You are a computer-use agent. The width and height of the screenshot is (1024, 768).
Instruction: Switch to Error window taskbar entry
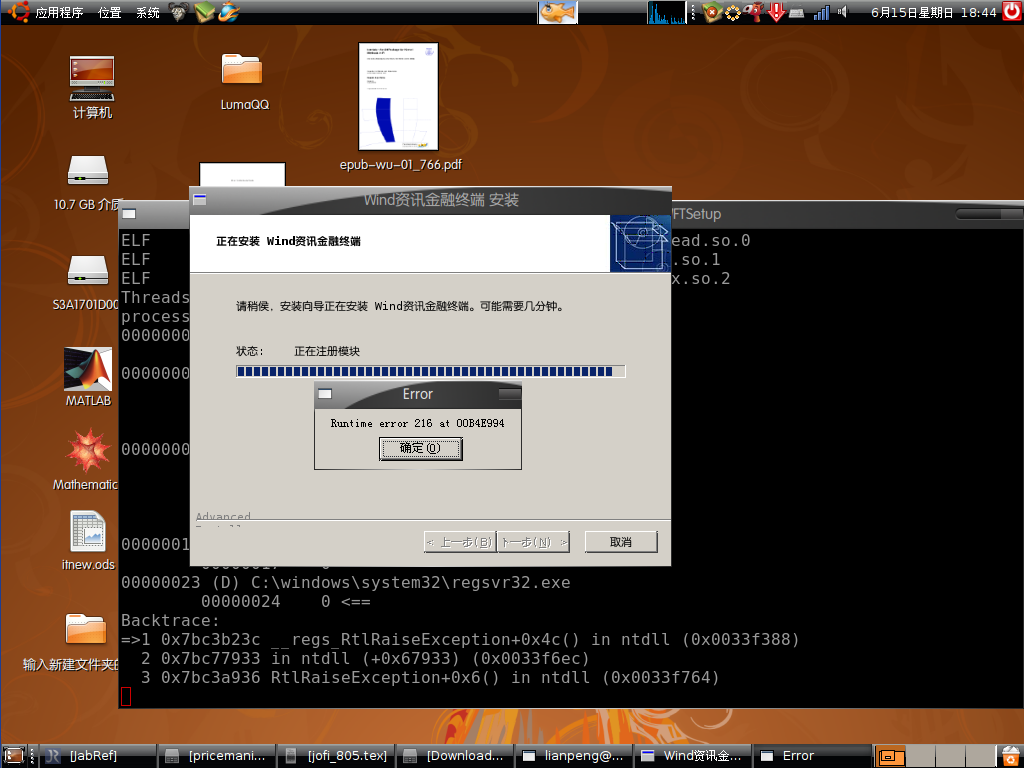point(811,756)
